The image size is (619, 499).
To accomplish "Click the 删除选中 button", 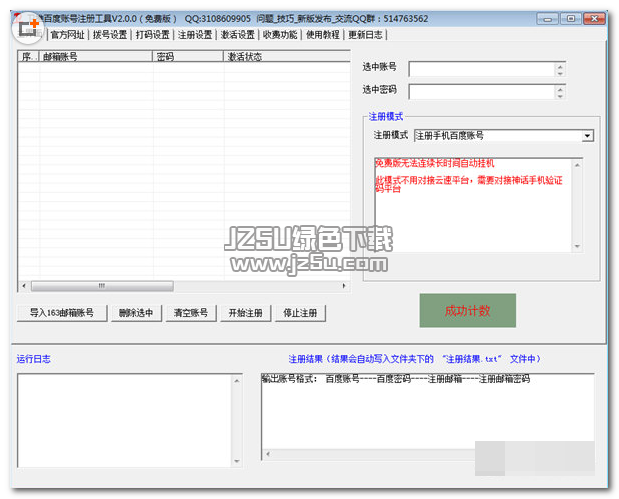I will (136, 313).
